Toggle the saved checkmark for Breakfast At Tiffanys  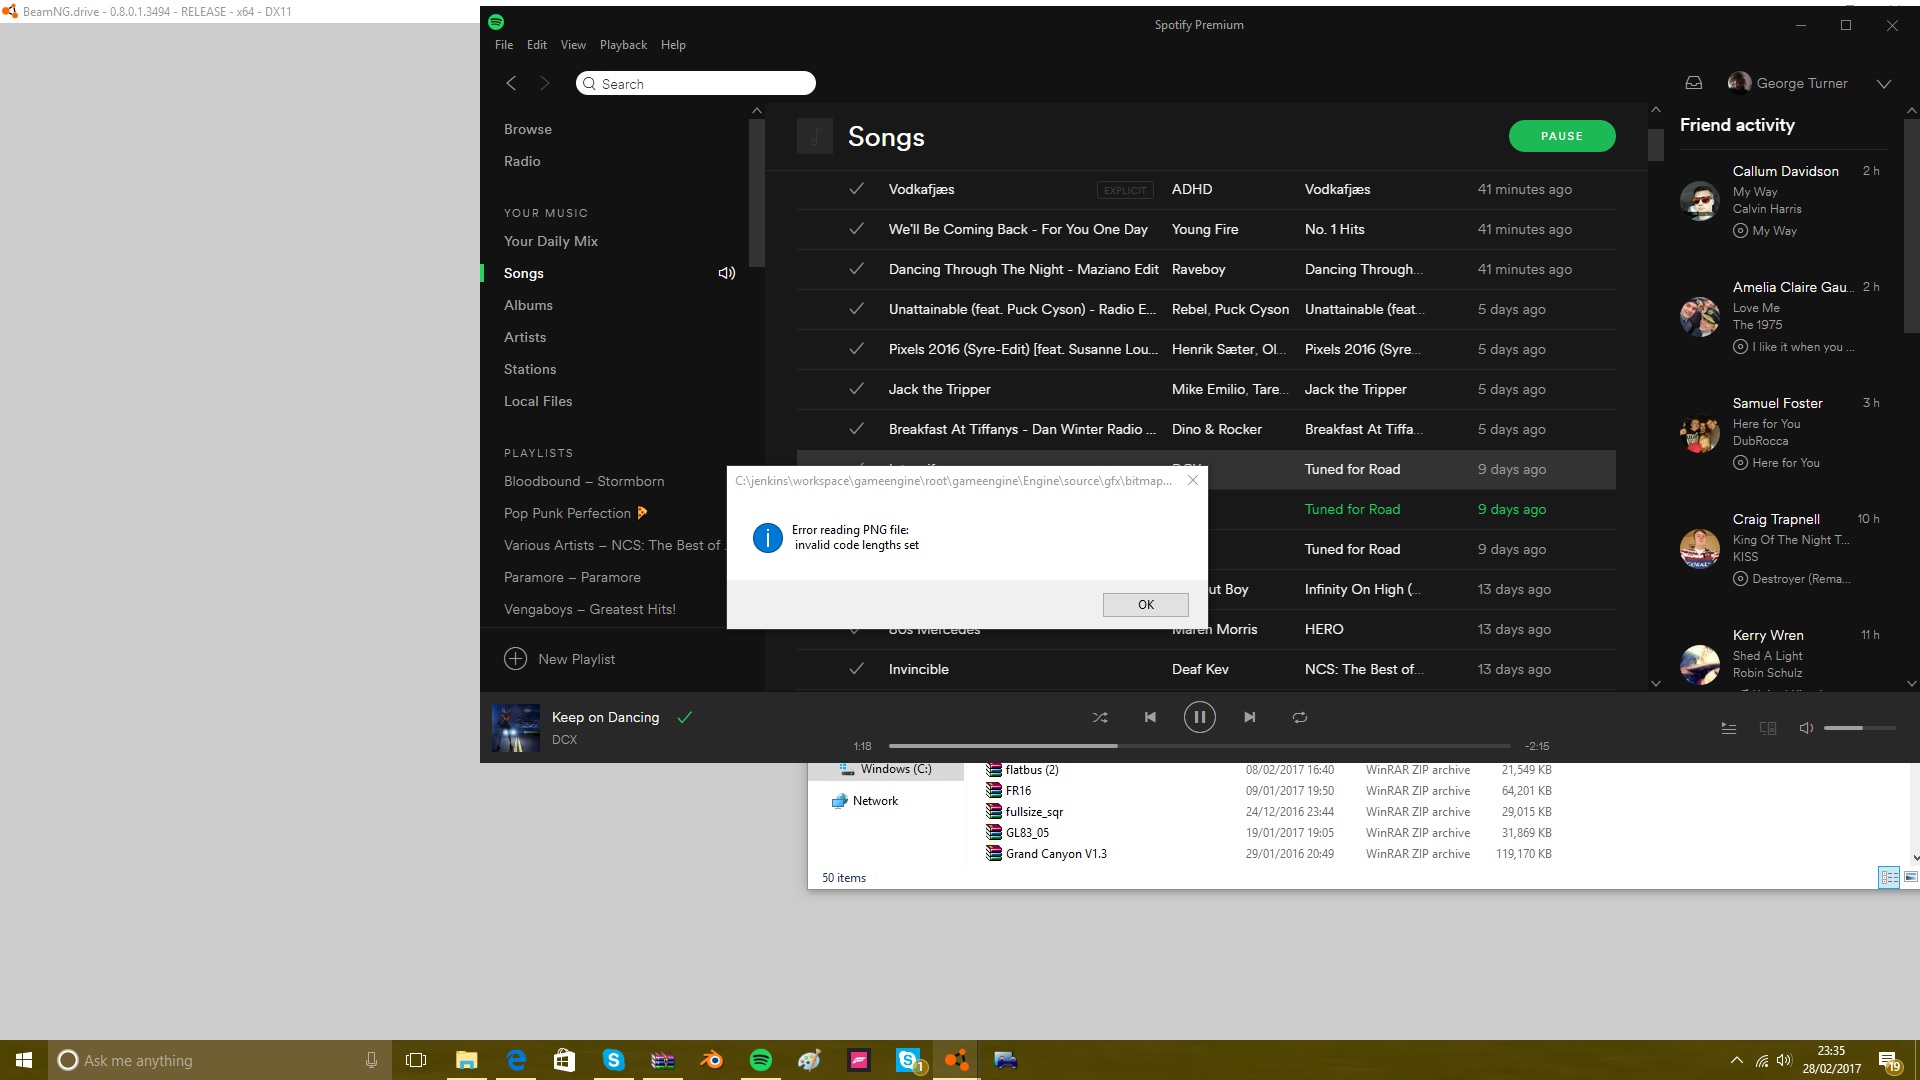coord(856,429)
